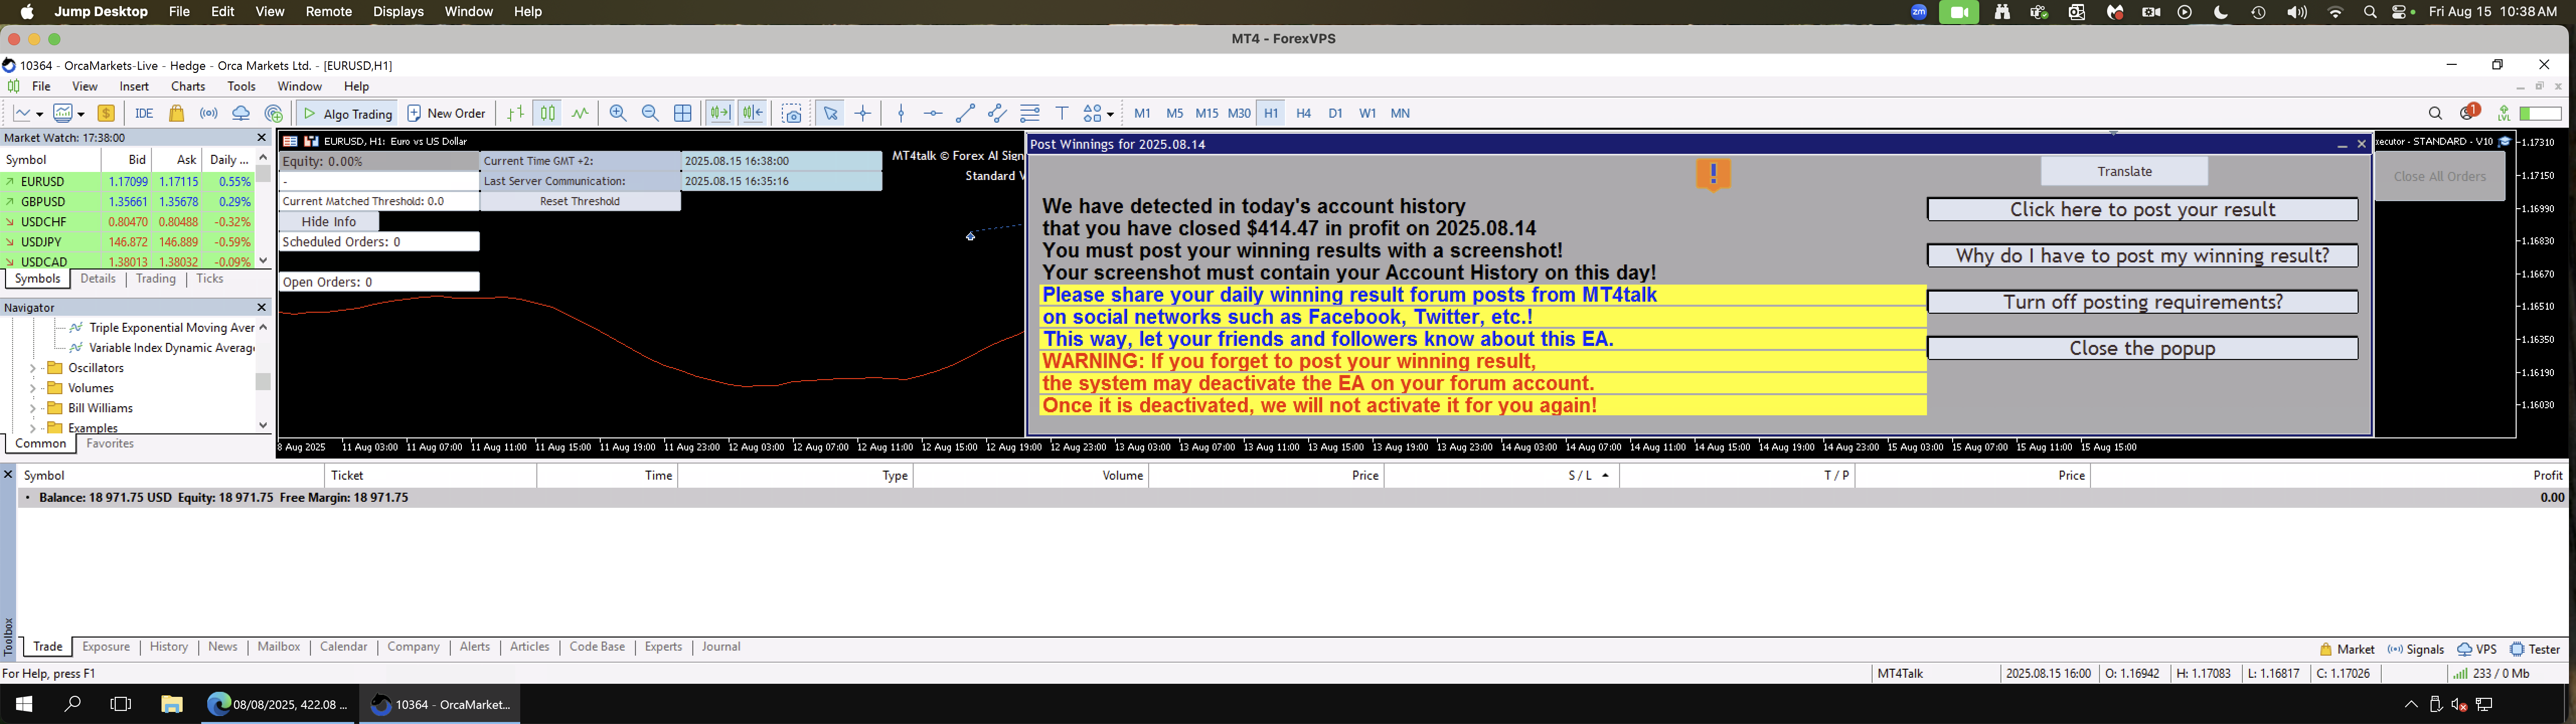Image resolution: width=2576 pixels, height=724 pixels.
Task: Open the objects shapes dropdown arrow
Action: click(x=1111, y=114)
